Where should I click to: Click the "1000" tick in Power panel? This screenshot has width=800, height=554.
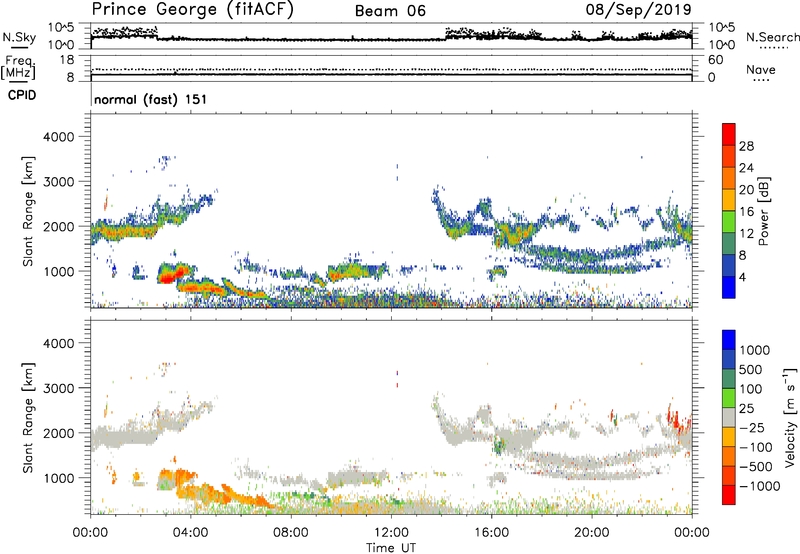[59, 271]
